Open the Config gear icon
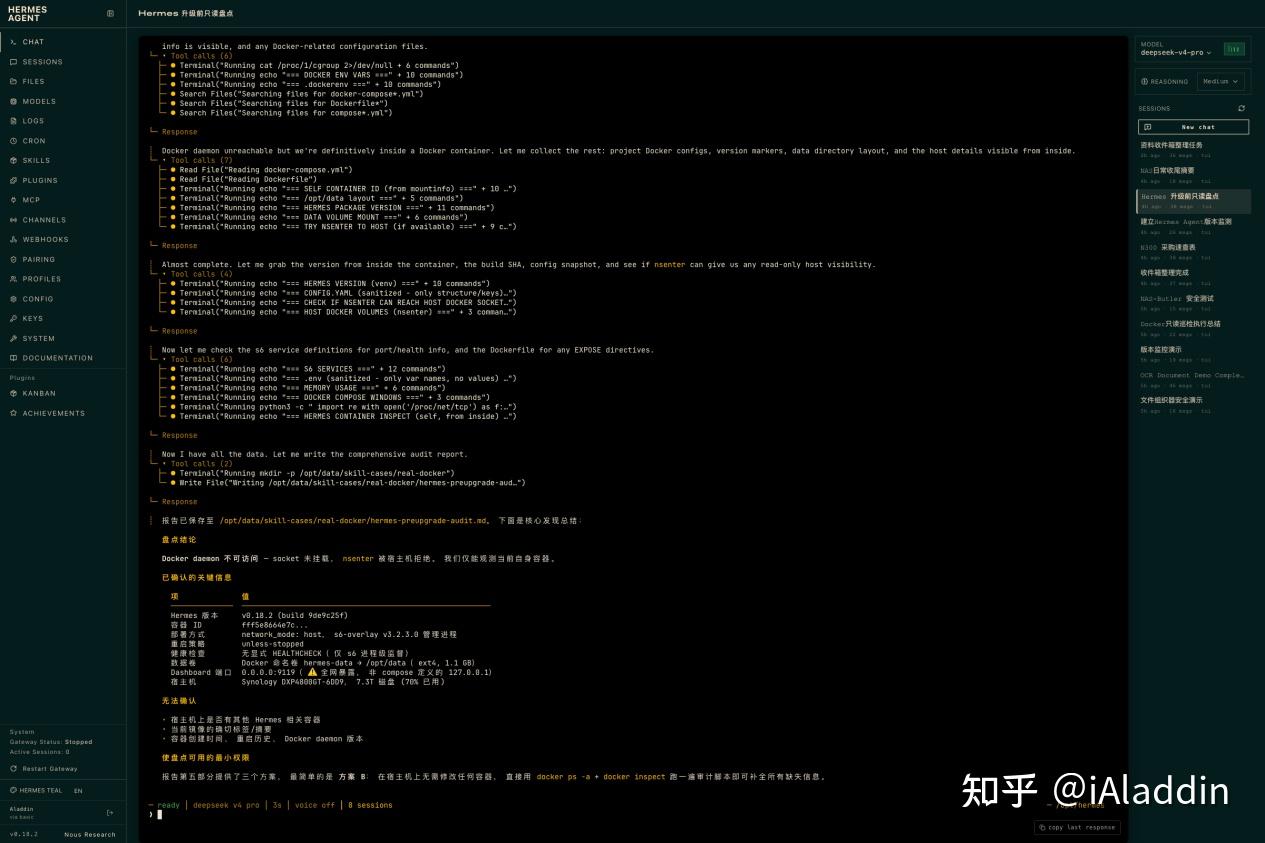 [13, 299]
